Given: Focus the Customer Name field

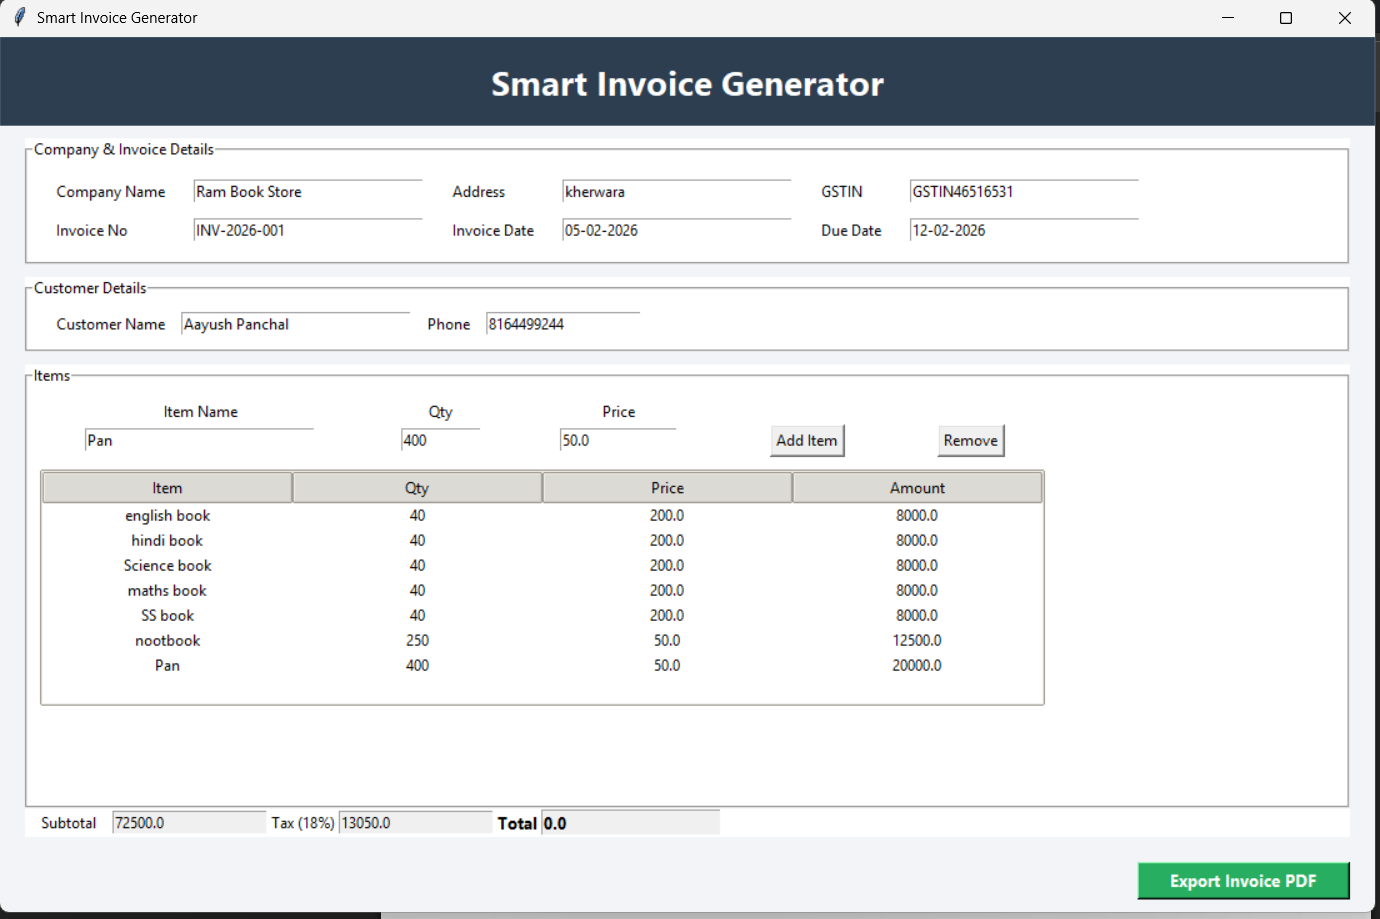Looking at the screenshot, I should tap(295, 325).
